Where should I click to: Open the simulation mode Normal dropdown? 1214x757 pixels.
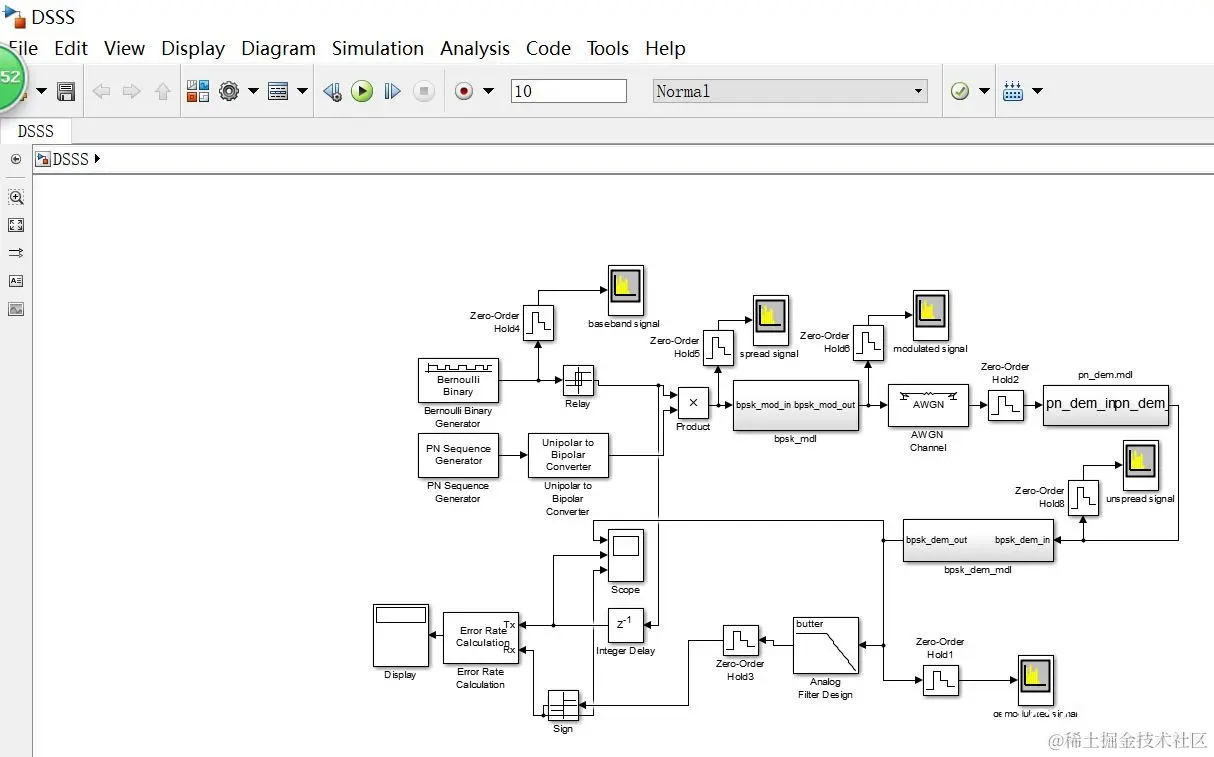[790, 91]
